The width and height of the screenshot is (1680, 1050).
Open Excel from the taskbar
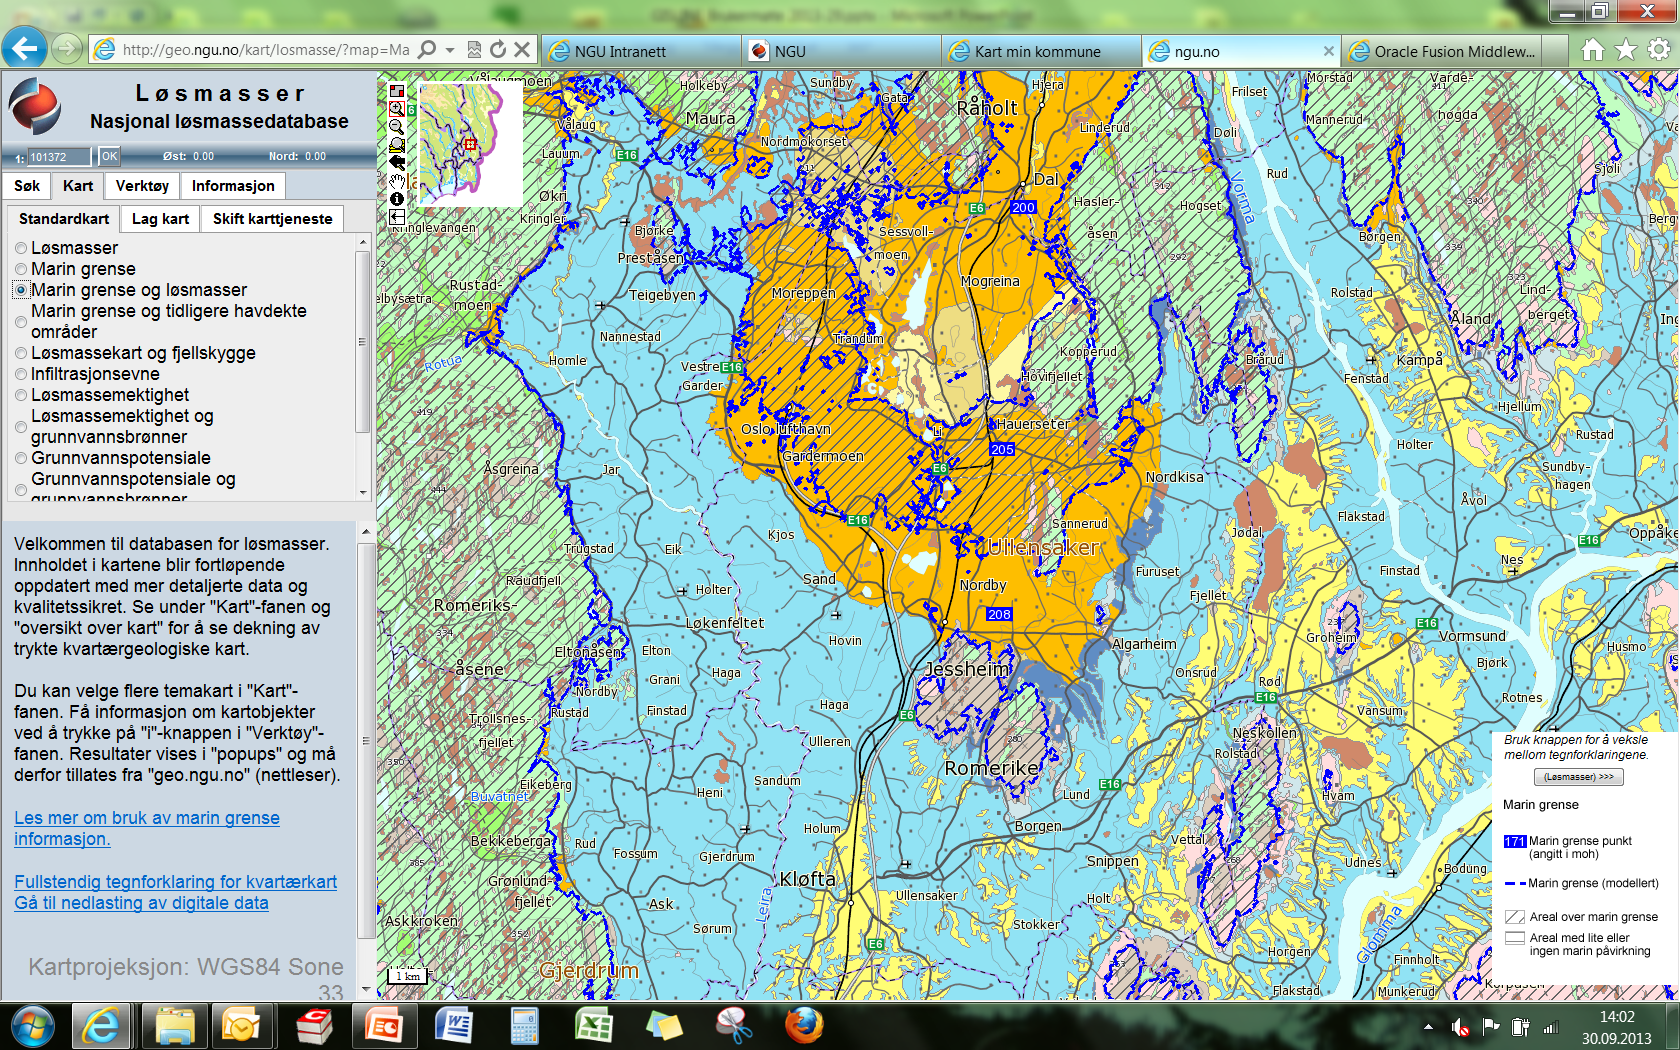(594, 1026)
